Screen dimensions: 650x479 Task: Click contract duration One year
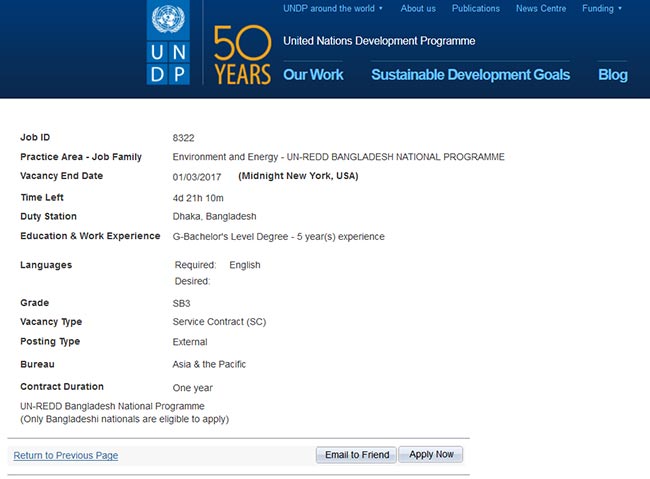192,388
